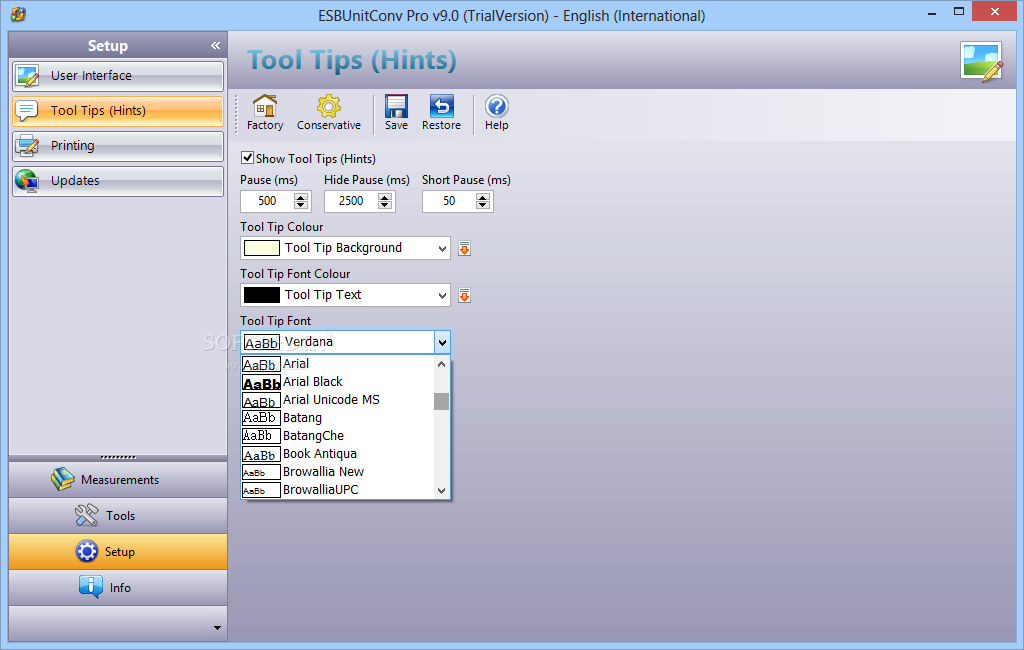
Task: Decrease the Short Pause (ms) value
Action: coord(483,206)
